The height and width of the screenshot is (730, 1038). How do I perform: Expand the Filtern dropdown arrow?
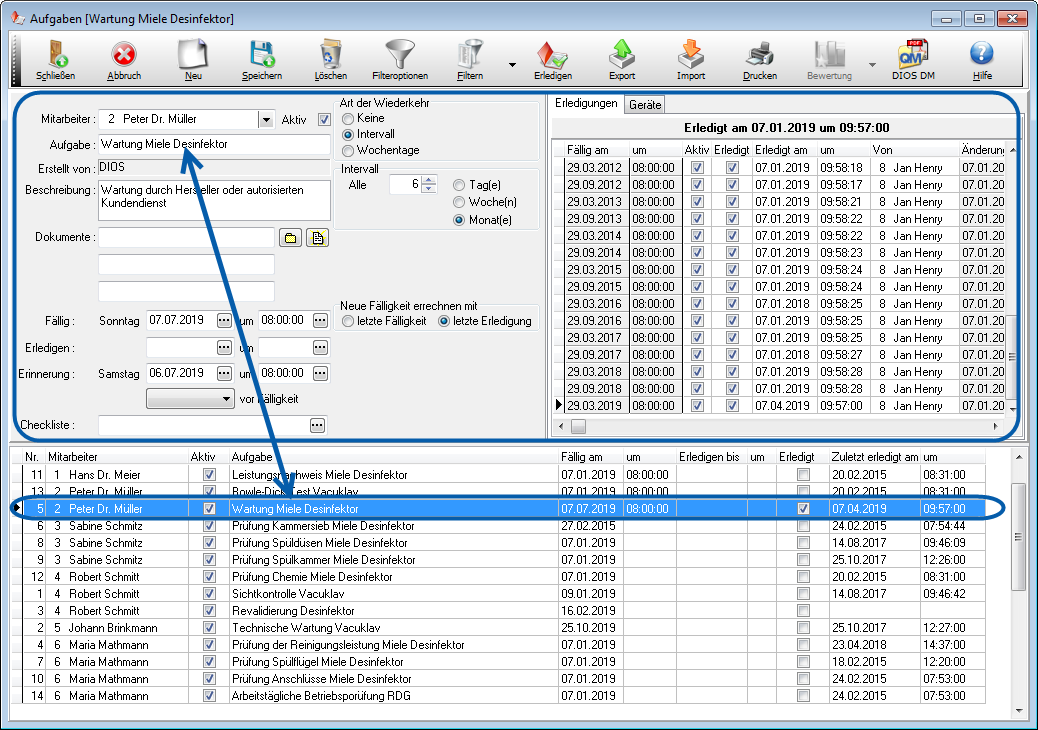pos(512,64)
